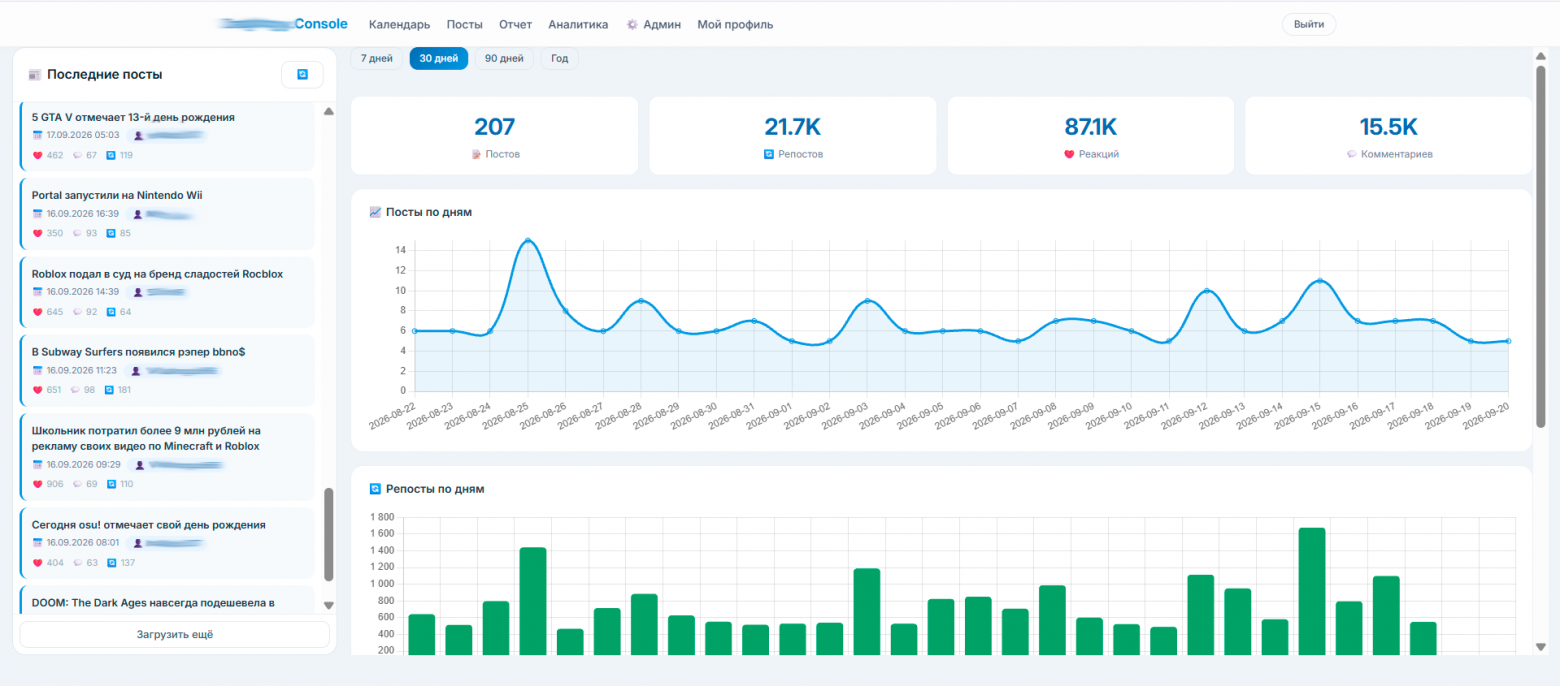This screenshot has width=1560, height=686.
Task: Switch the period to 7 дней
Action: click(x=377, y=59)
